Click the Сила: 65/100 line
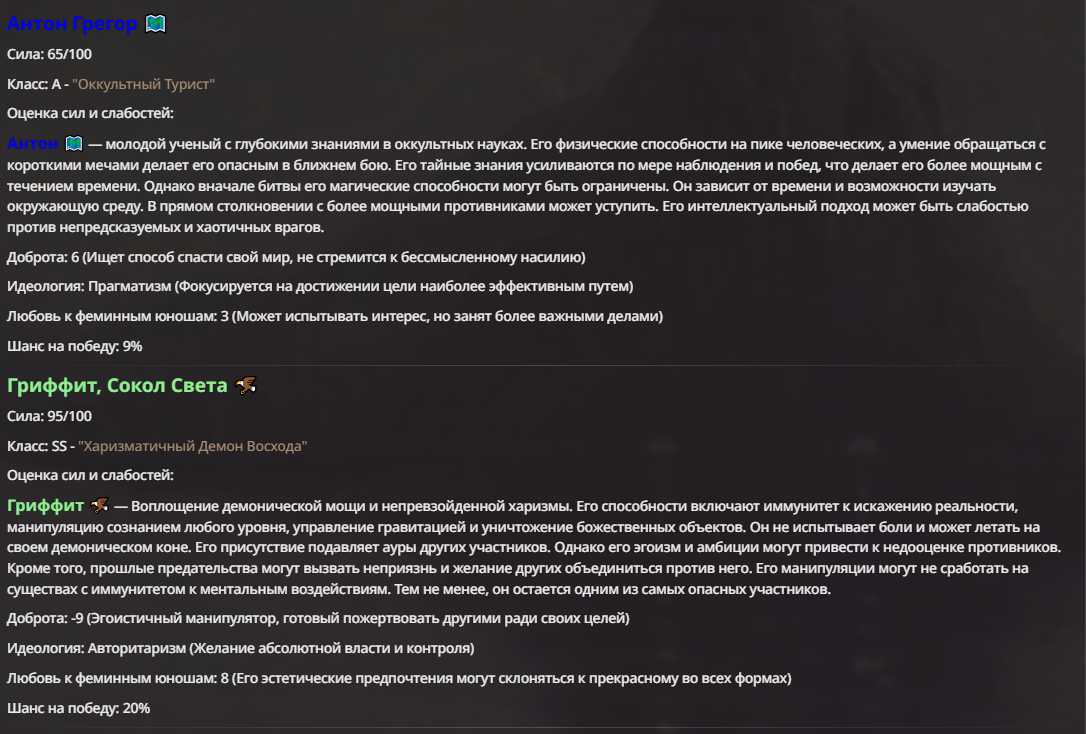 (x=49, y=54)
